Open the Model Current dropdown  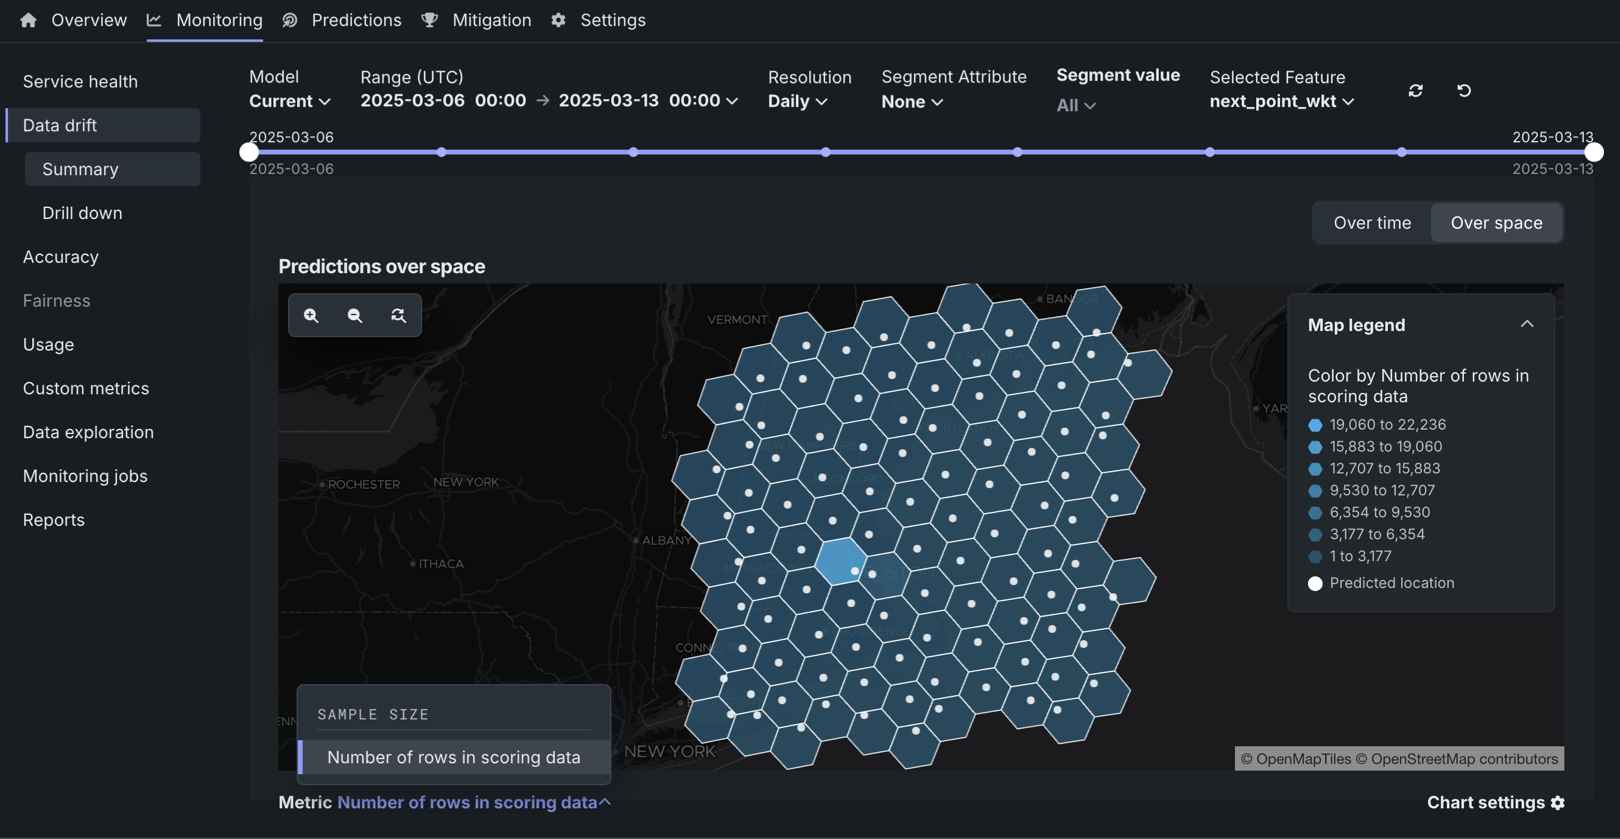coord(289,101)
